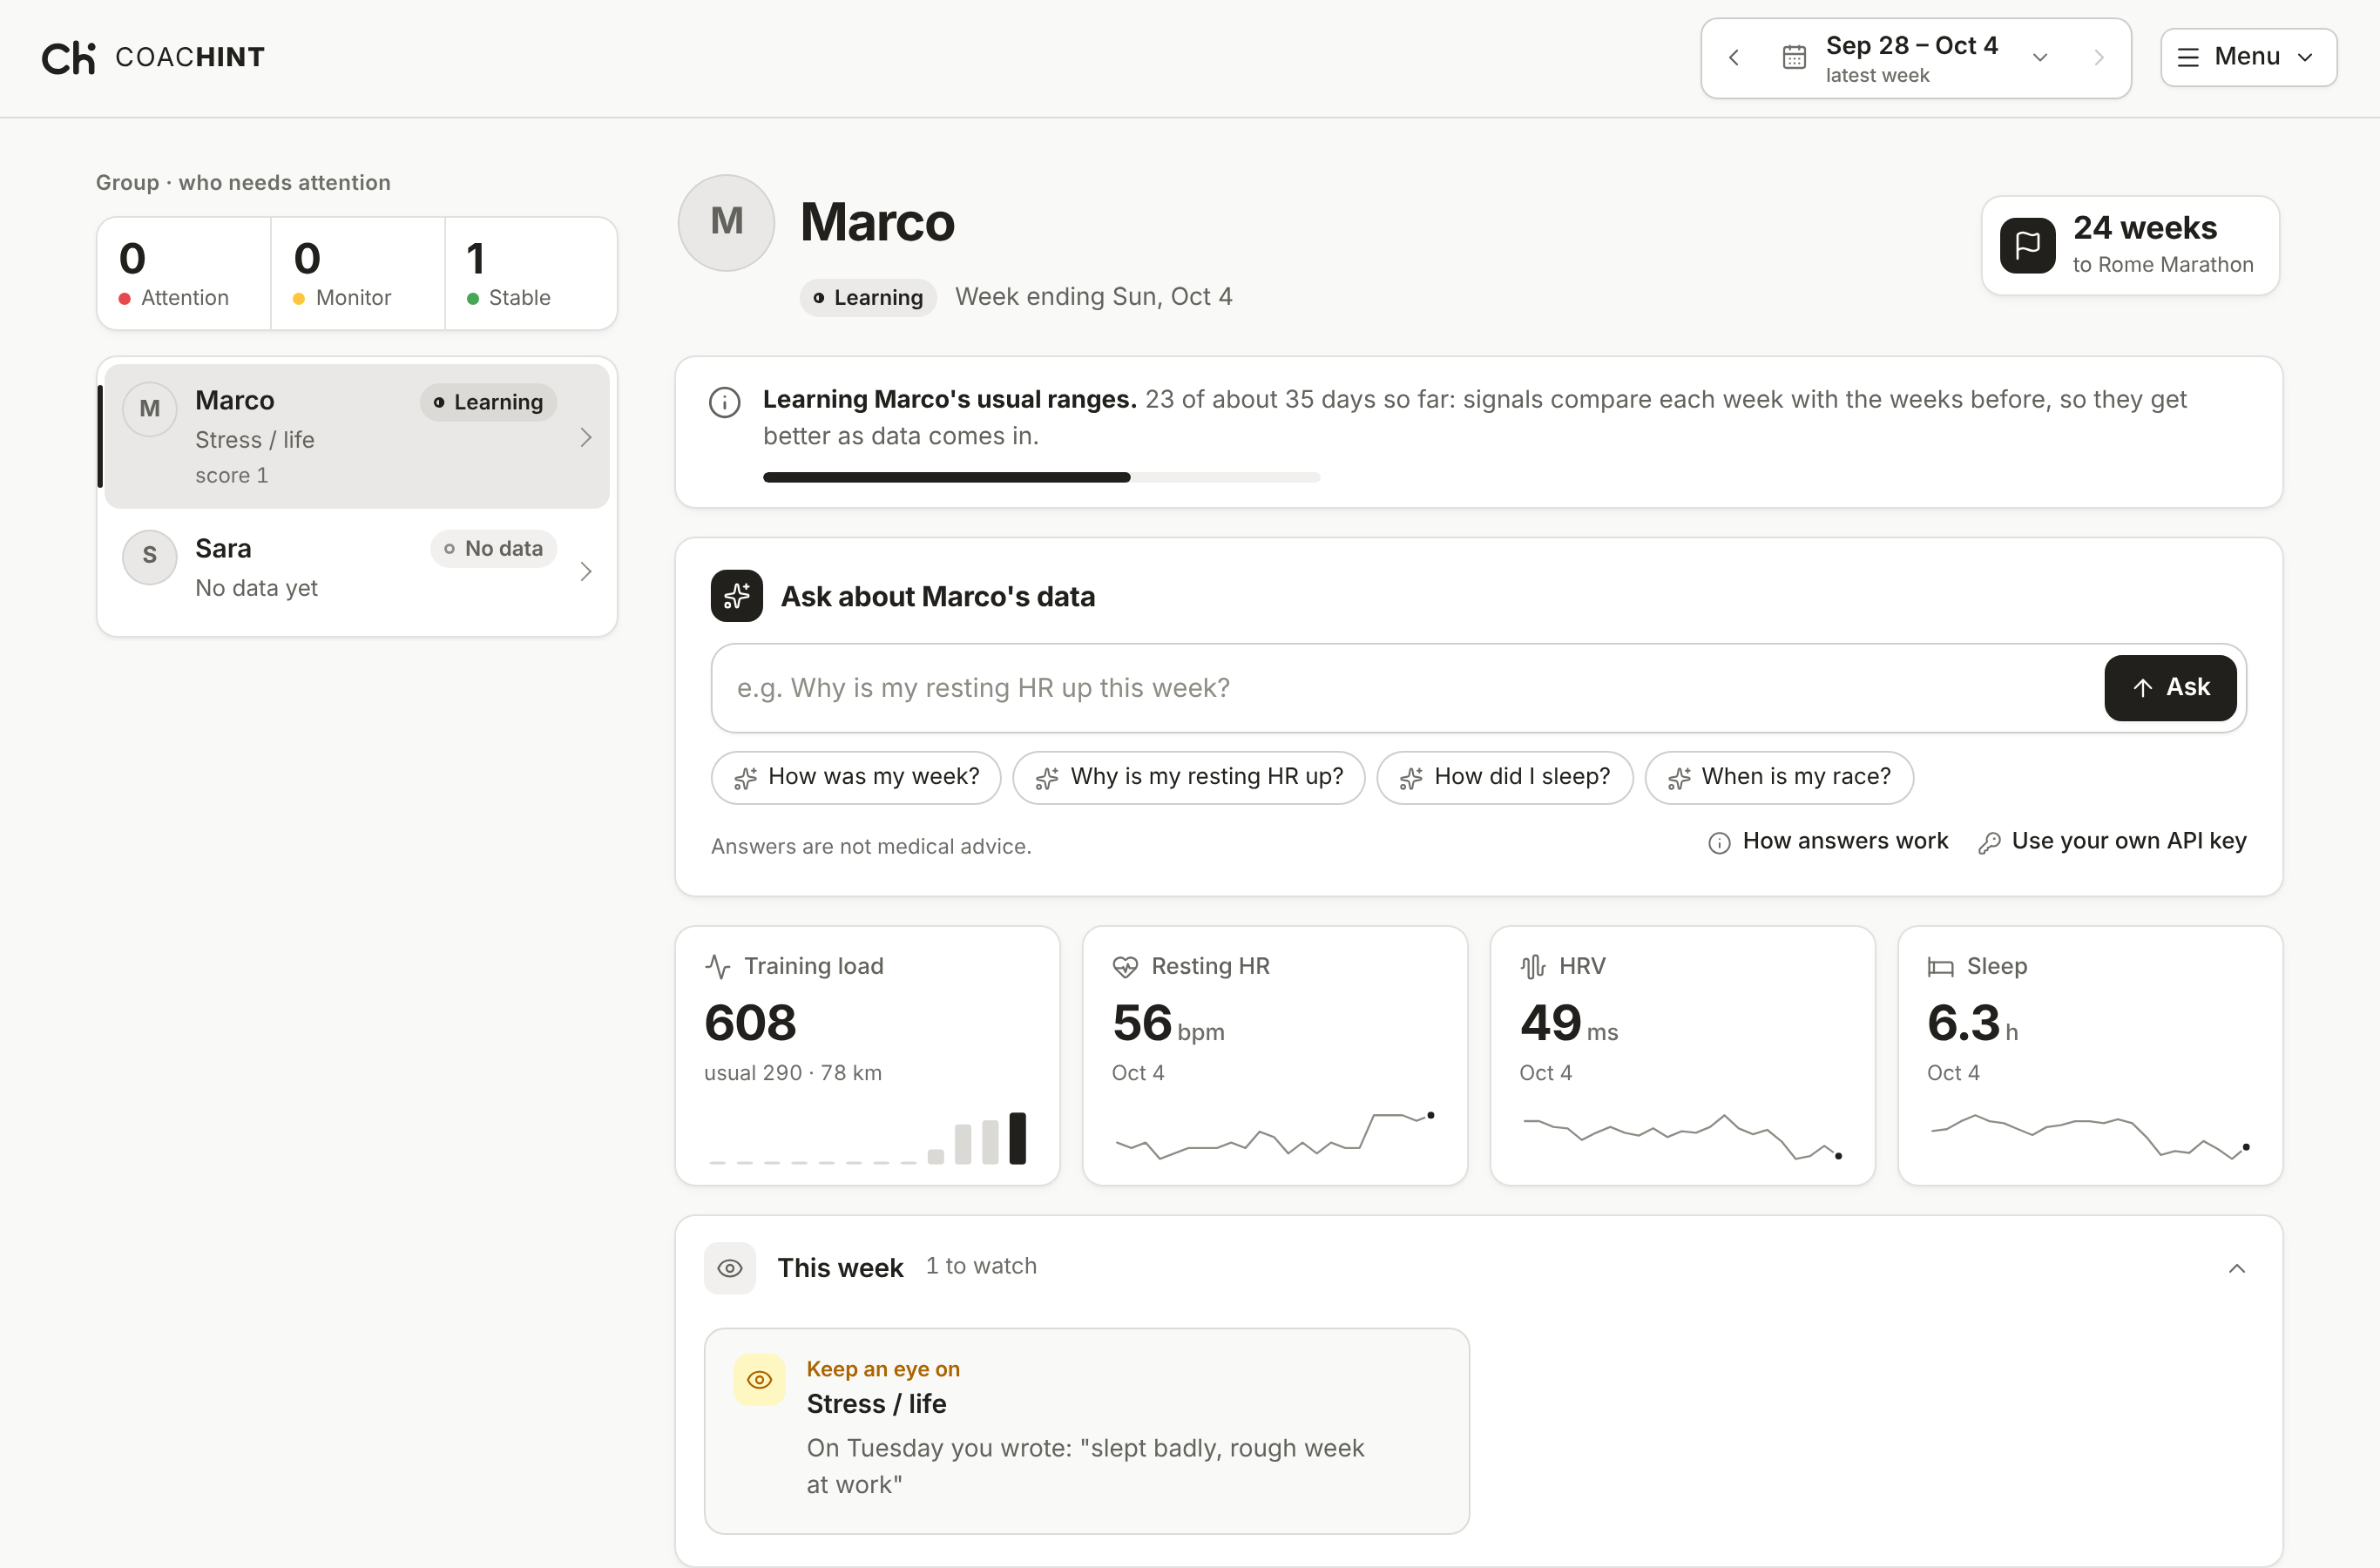Click the HRV waveform icon
The image size is (2380, 1568).
click(1533, 966)
